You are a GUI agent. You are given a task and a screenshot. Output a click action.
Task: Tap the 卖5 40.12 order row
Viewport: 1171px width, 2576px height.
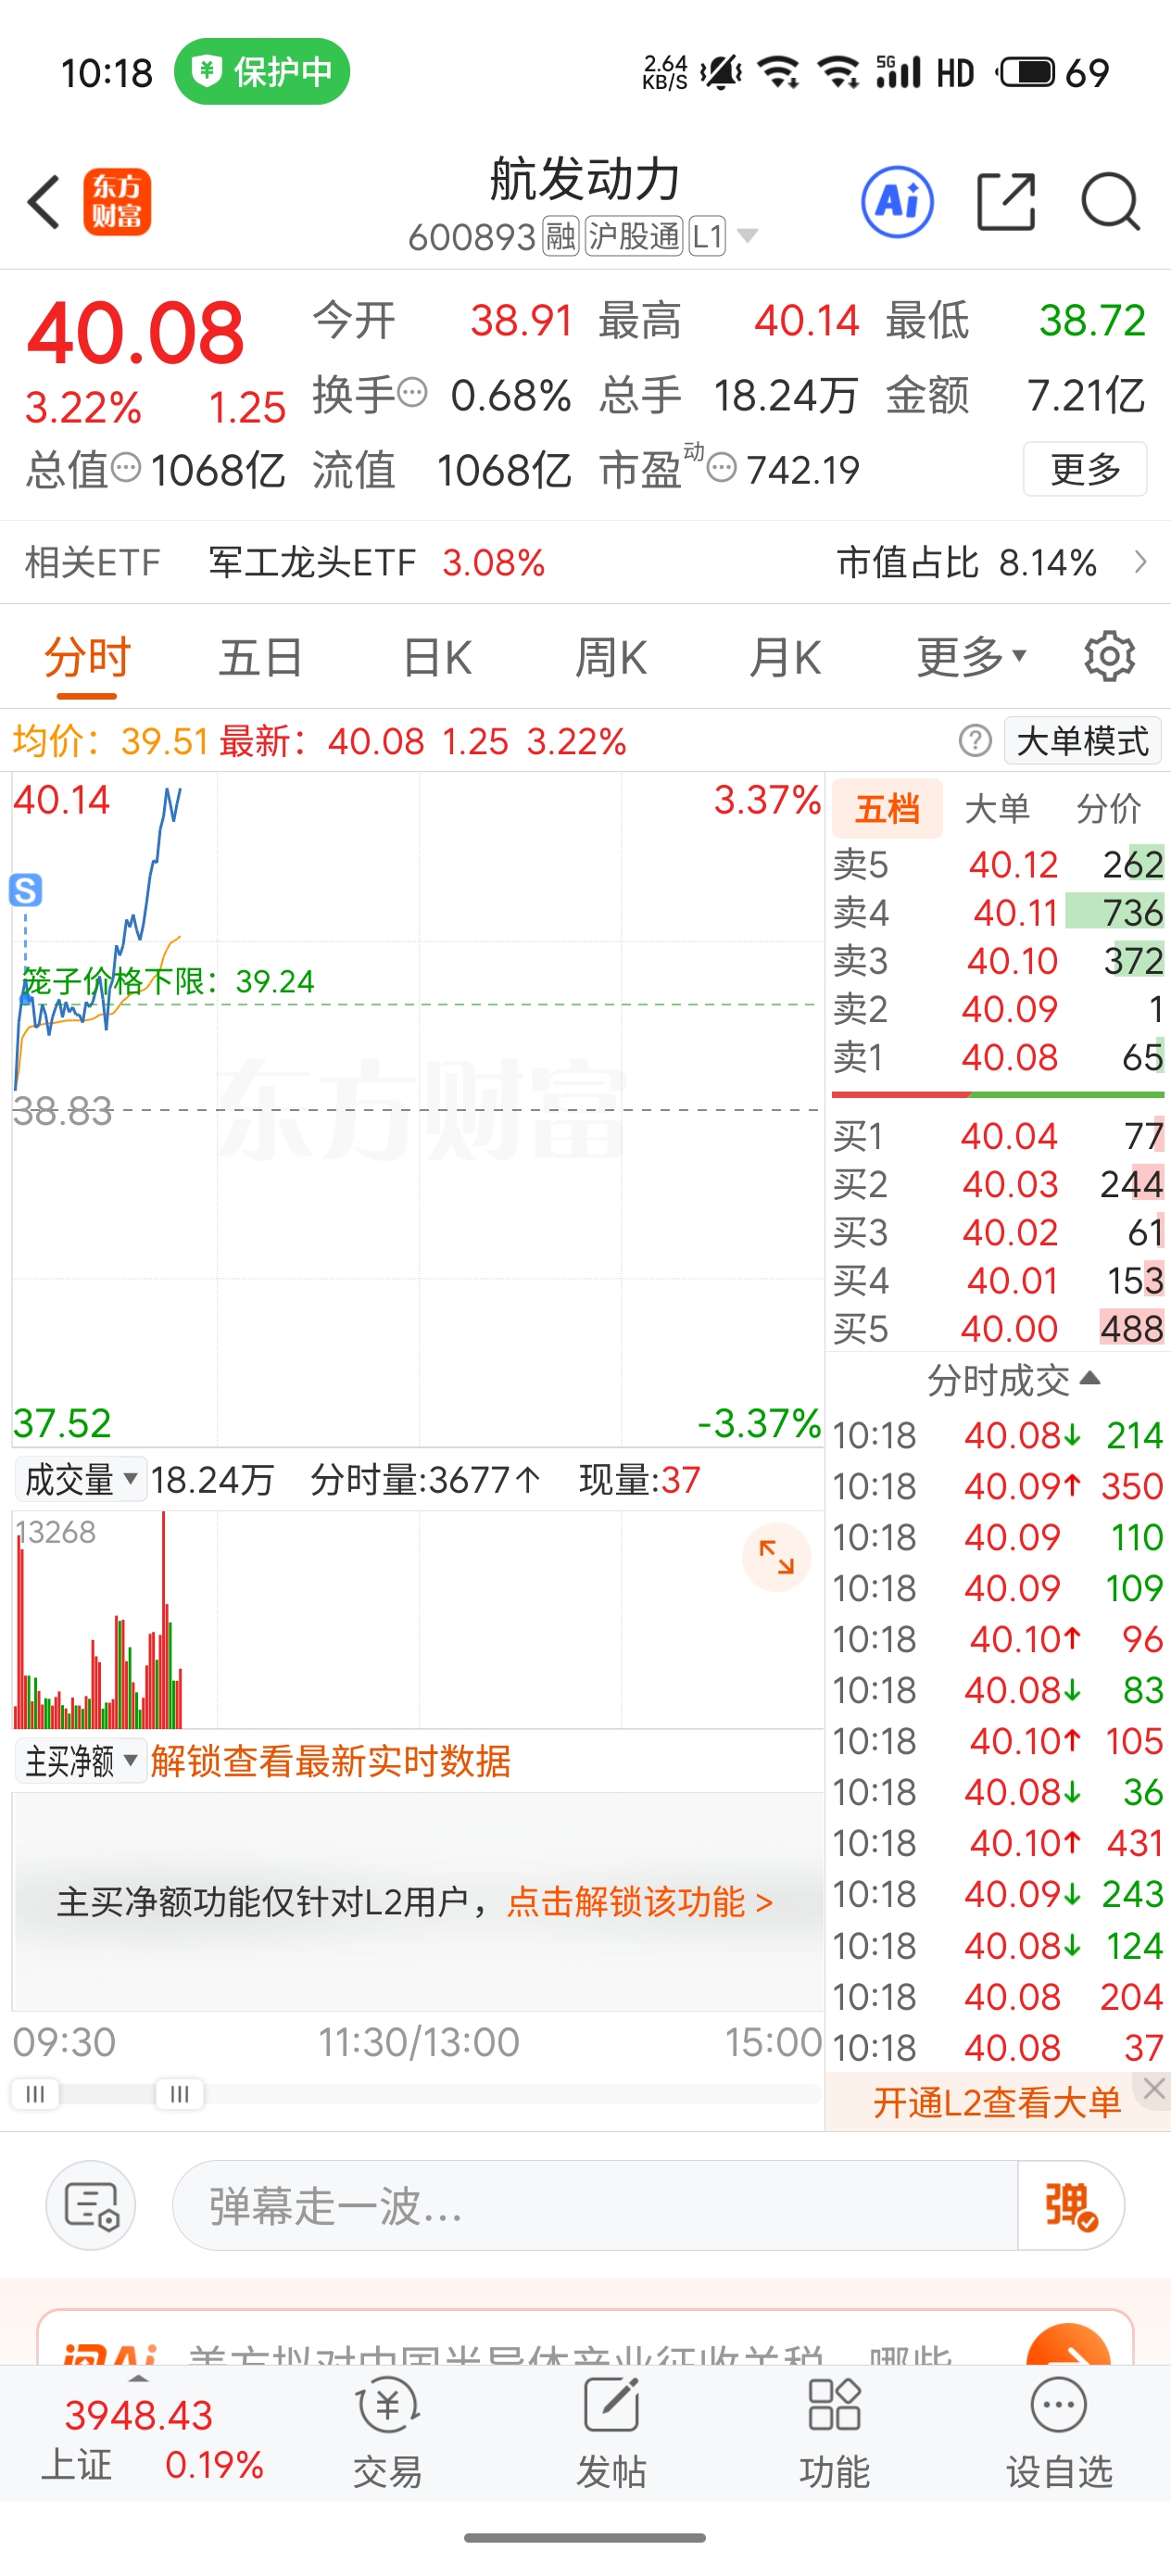coord(998,864)
